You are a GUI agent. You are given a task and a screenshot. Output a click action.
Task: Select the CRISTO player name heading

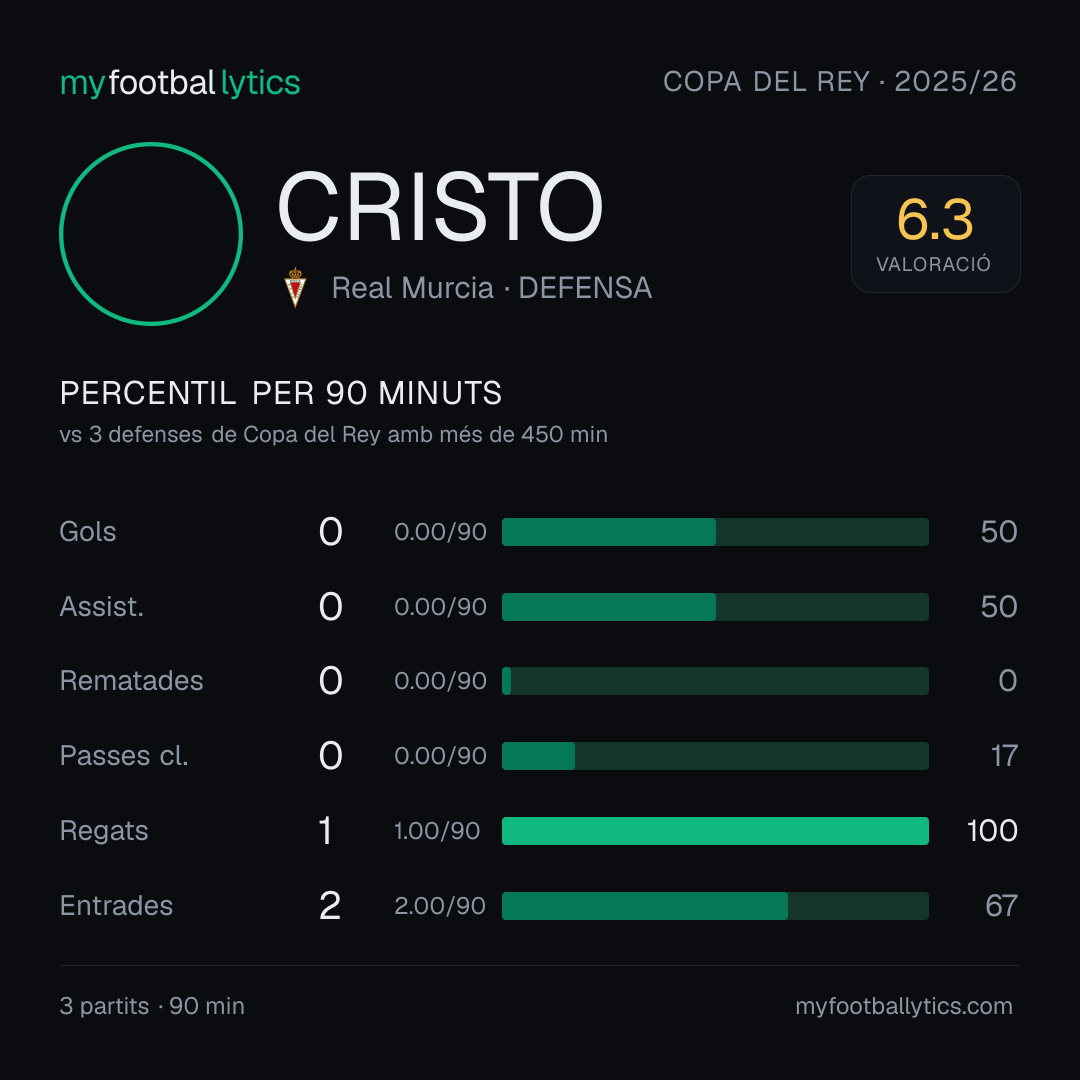pyautogui.click(x=440, y=207)
